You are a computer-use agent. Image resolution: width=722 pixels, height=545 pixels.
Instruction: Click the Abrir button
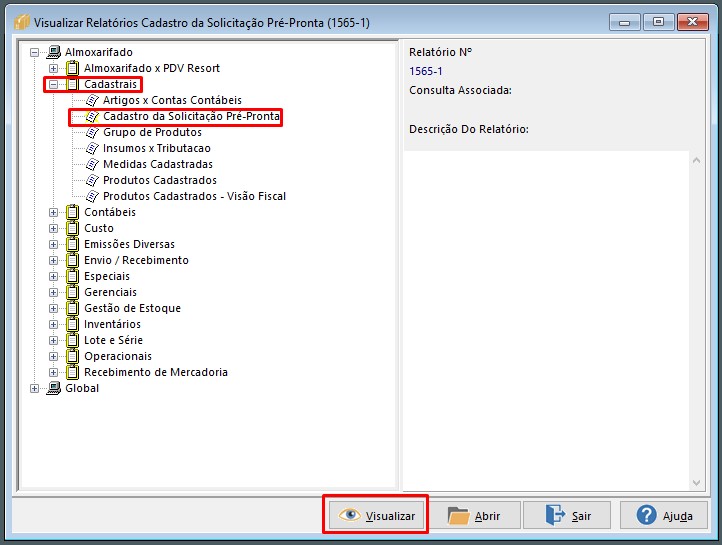tap(475, 516)
